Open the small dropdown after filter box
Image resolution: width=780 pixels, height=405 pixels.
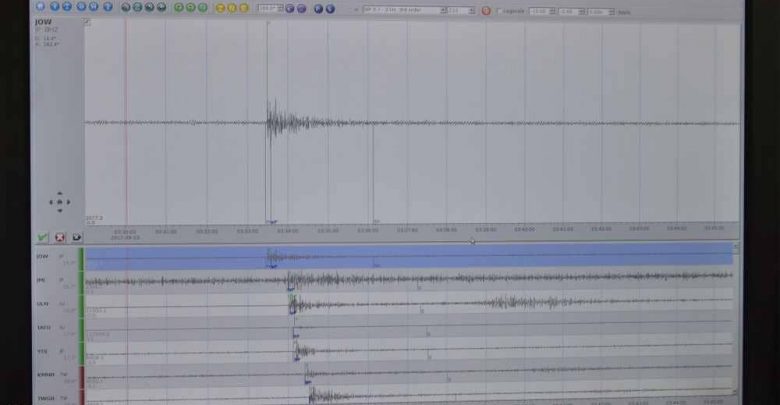[x=460, y=11]
